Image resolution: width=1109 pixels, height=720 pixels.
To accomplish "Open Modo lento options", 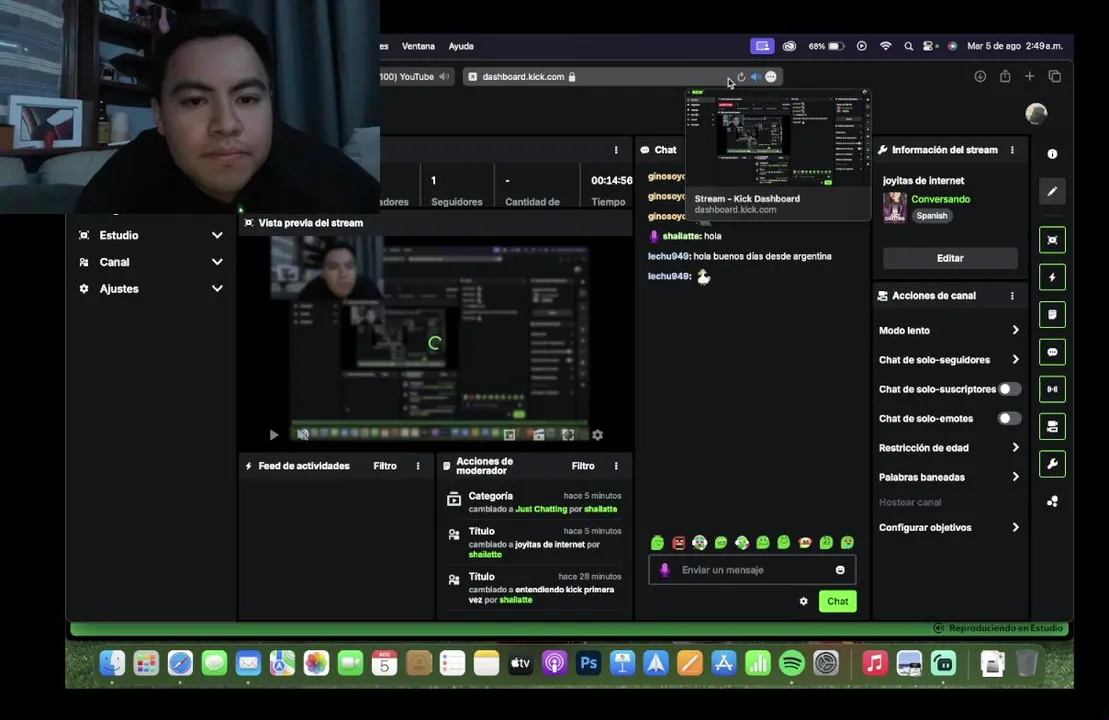I will pos(948,330).
